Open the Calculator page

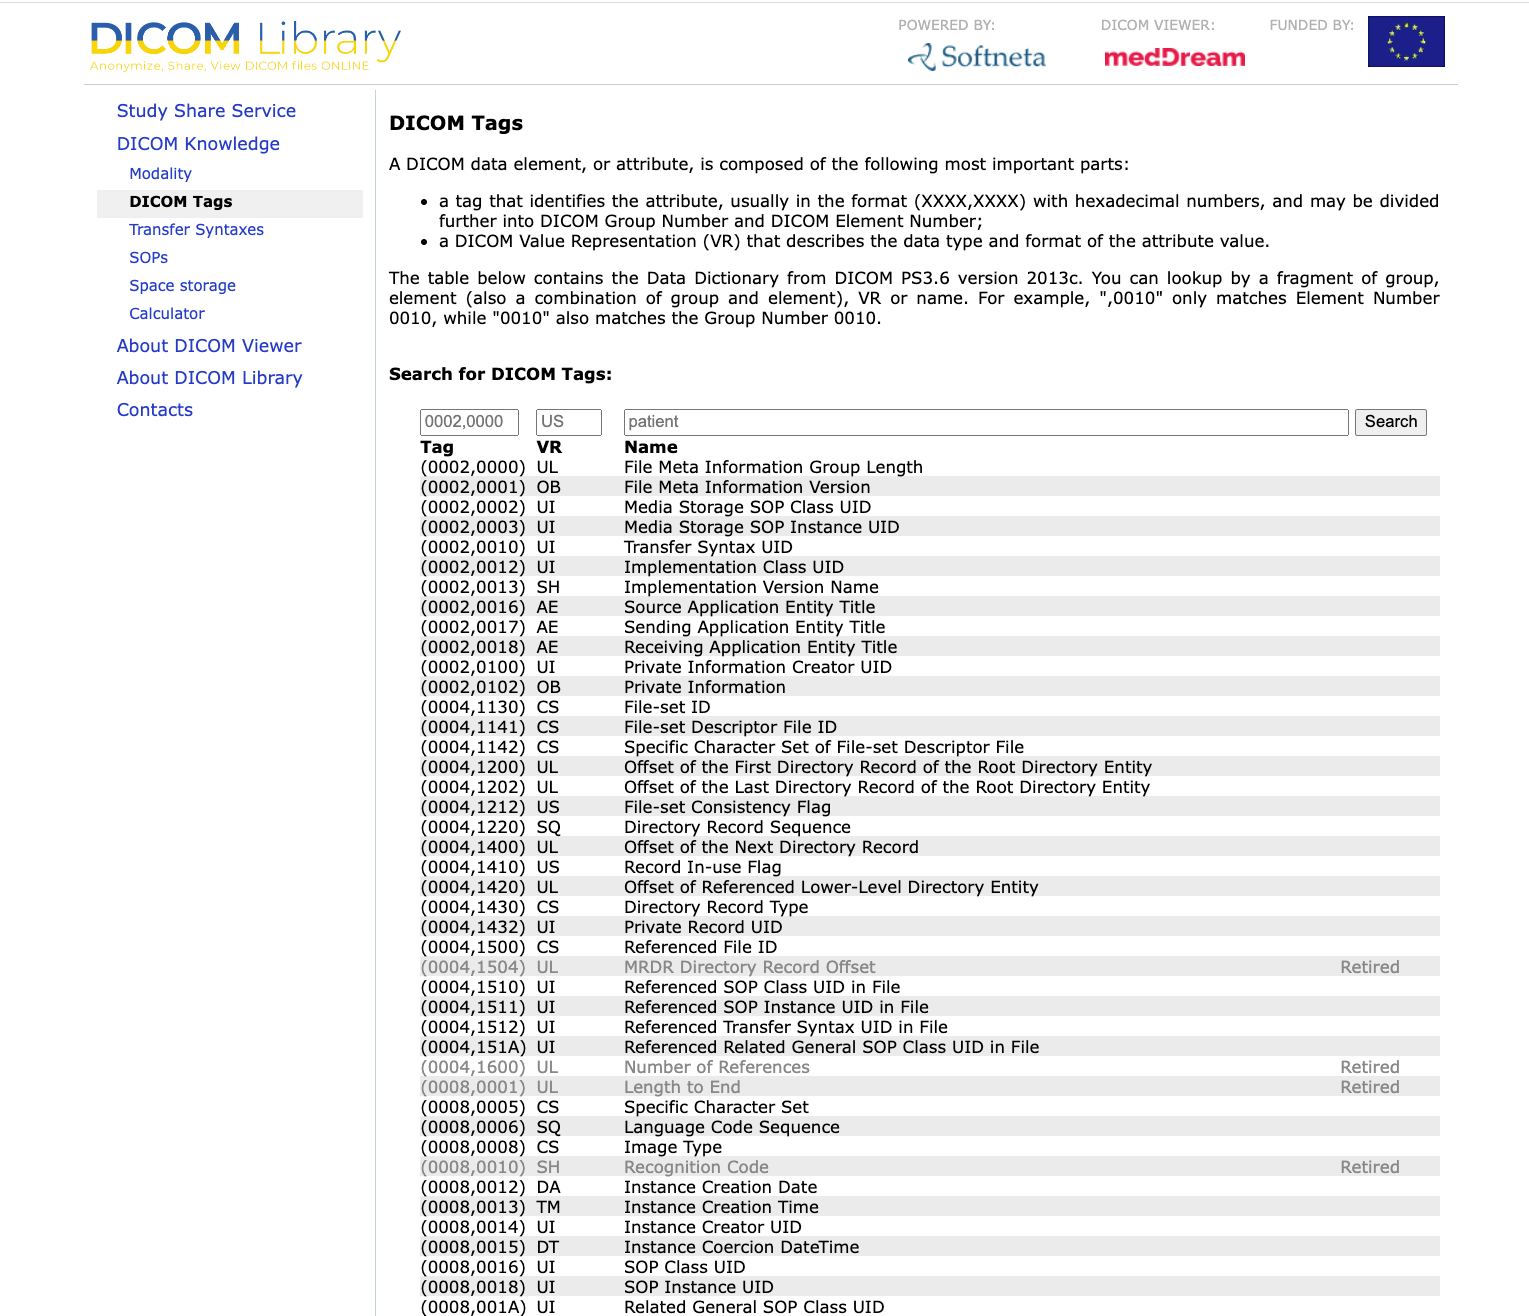(166, 314)
